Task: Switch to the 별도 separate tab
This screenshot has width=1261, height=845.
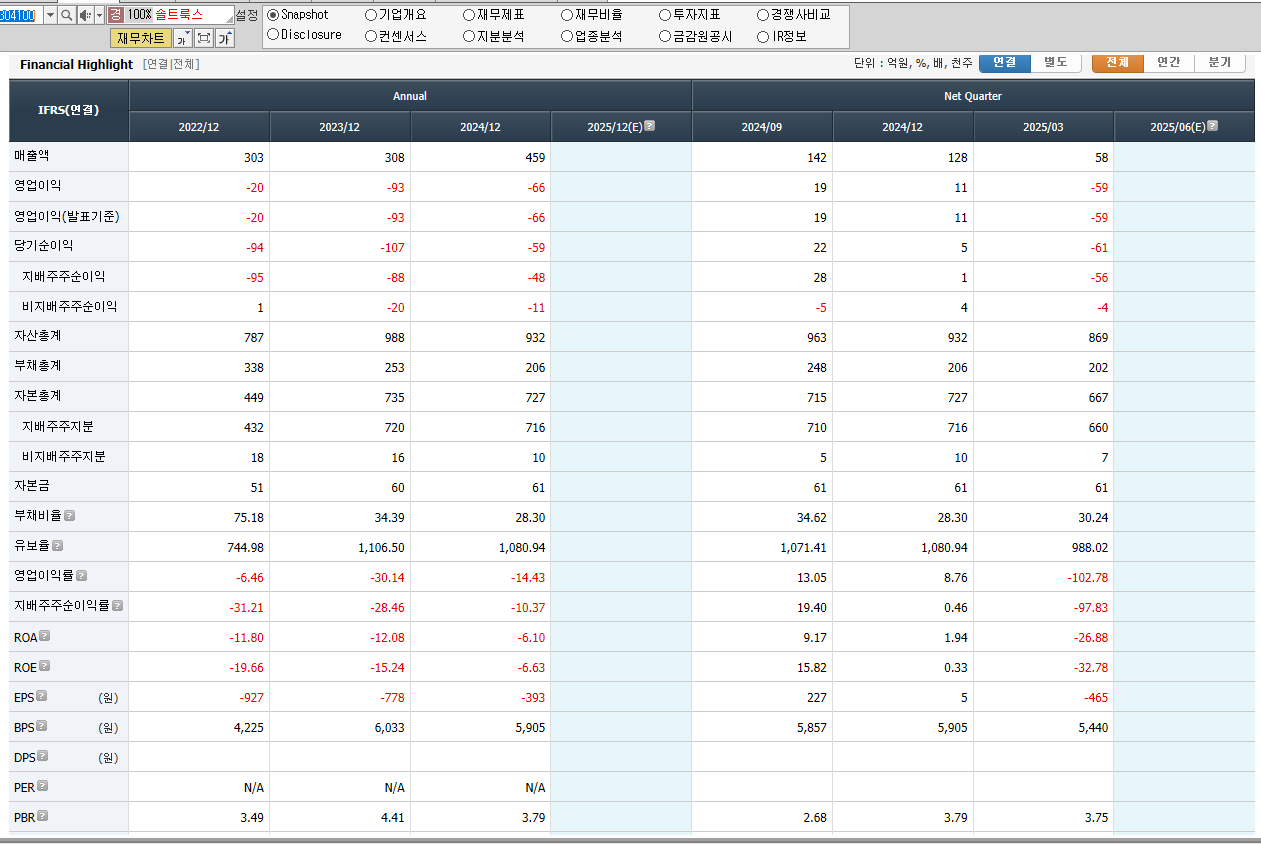Action: 1056,62
